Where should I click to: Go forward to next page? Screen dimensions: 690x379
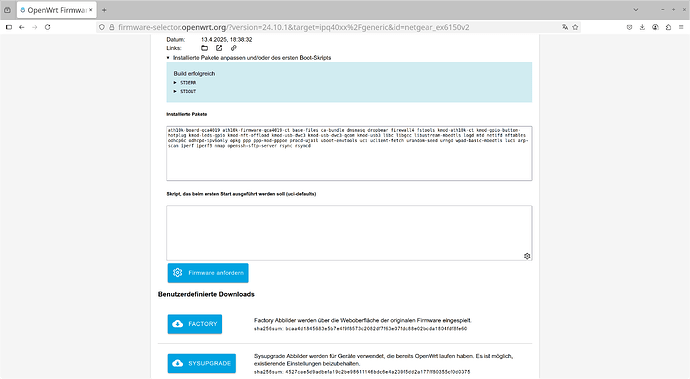pos(34,27)
